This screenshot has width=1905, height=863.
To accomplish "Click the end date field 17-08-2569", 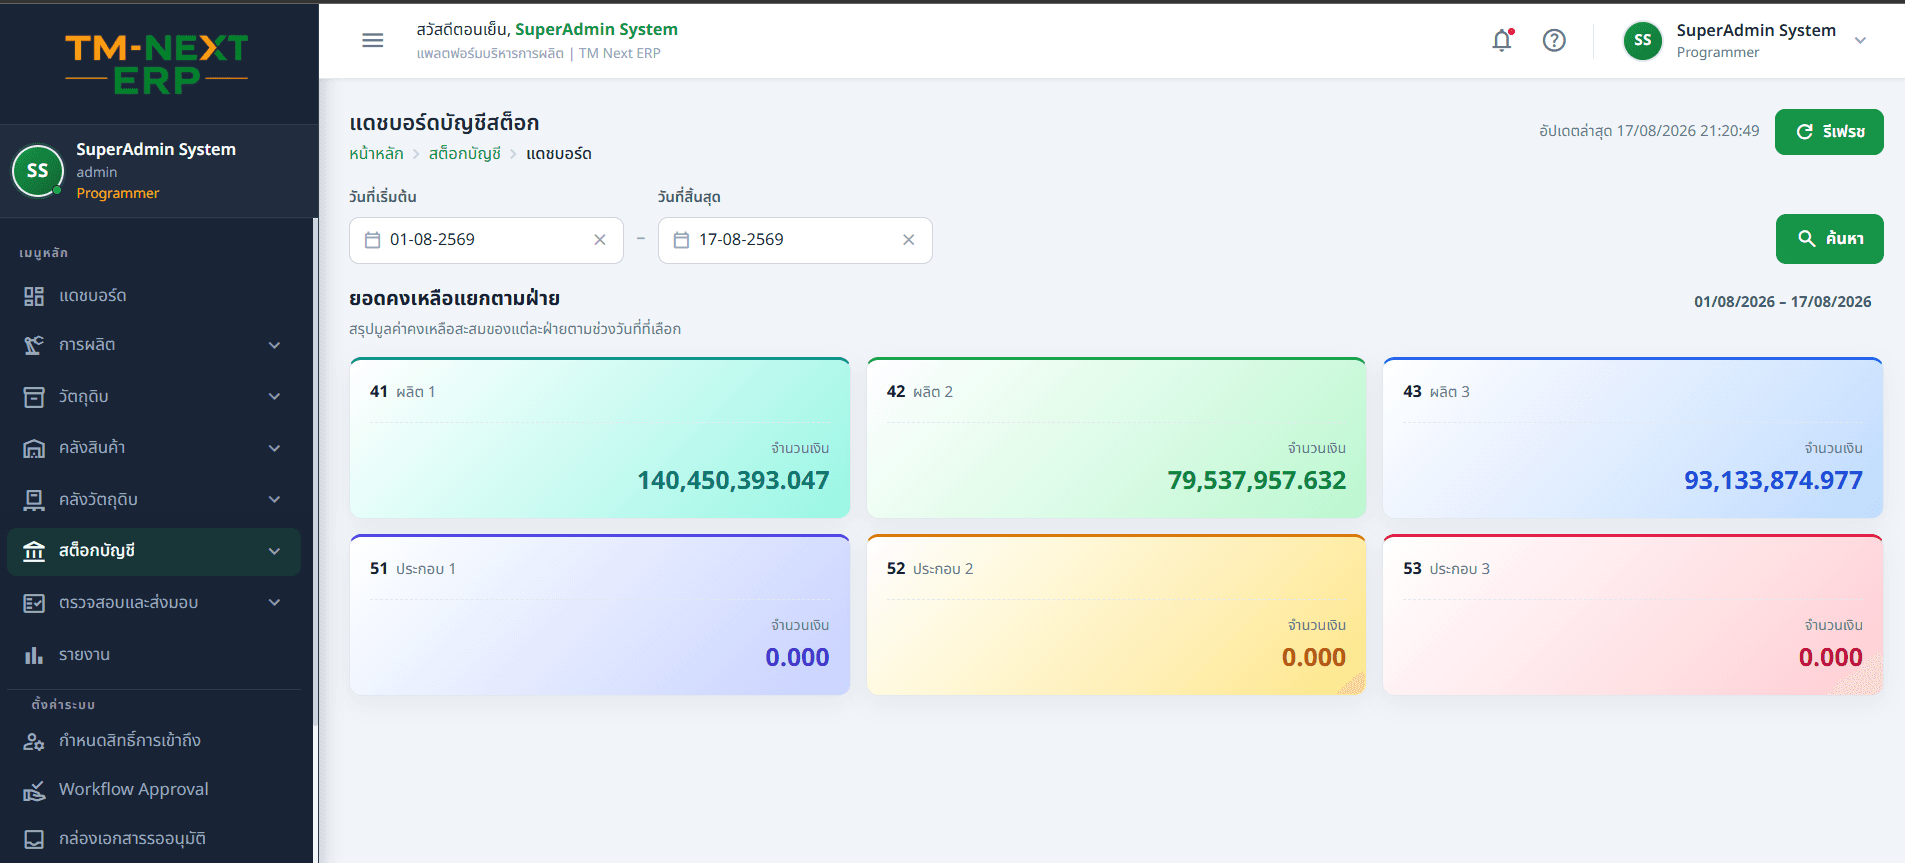I will coord(795,240).
